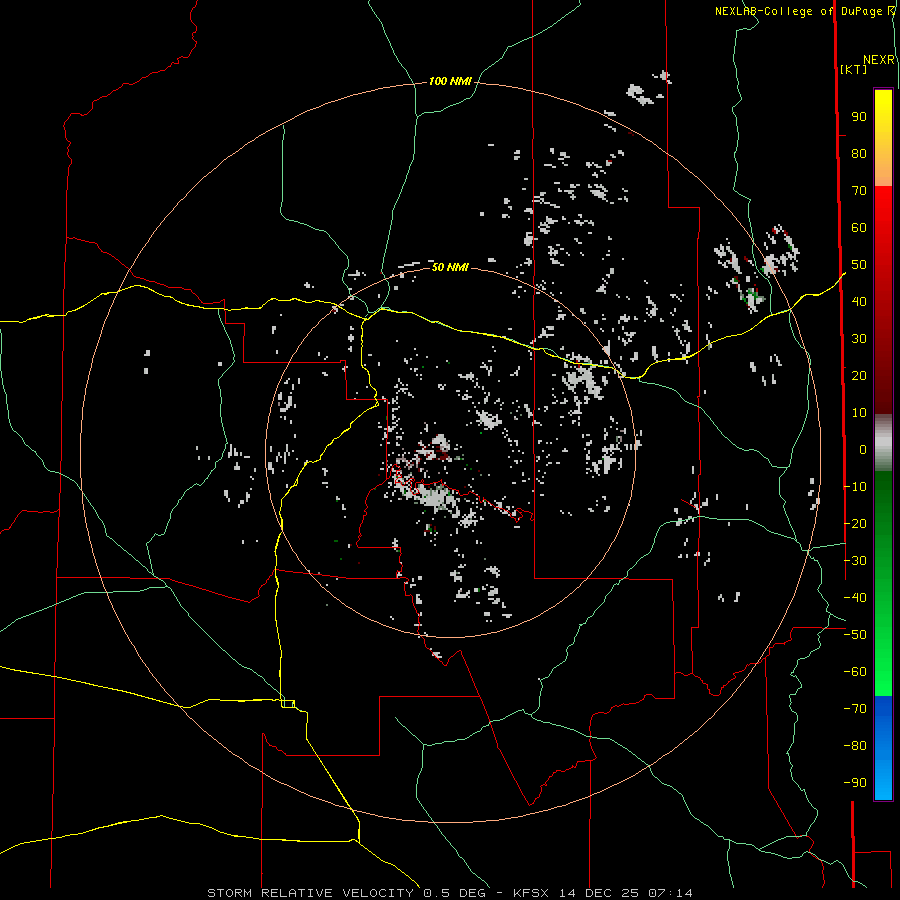Click the positive 10 scale value
This screenshot has height=900, width=900.
click(x=859, y=413)
